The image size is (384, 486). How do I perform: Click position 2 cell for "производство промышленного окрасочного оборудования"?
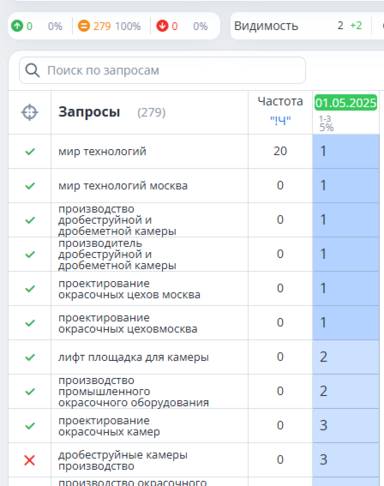pyautogui.click(x=346, y=391)
